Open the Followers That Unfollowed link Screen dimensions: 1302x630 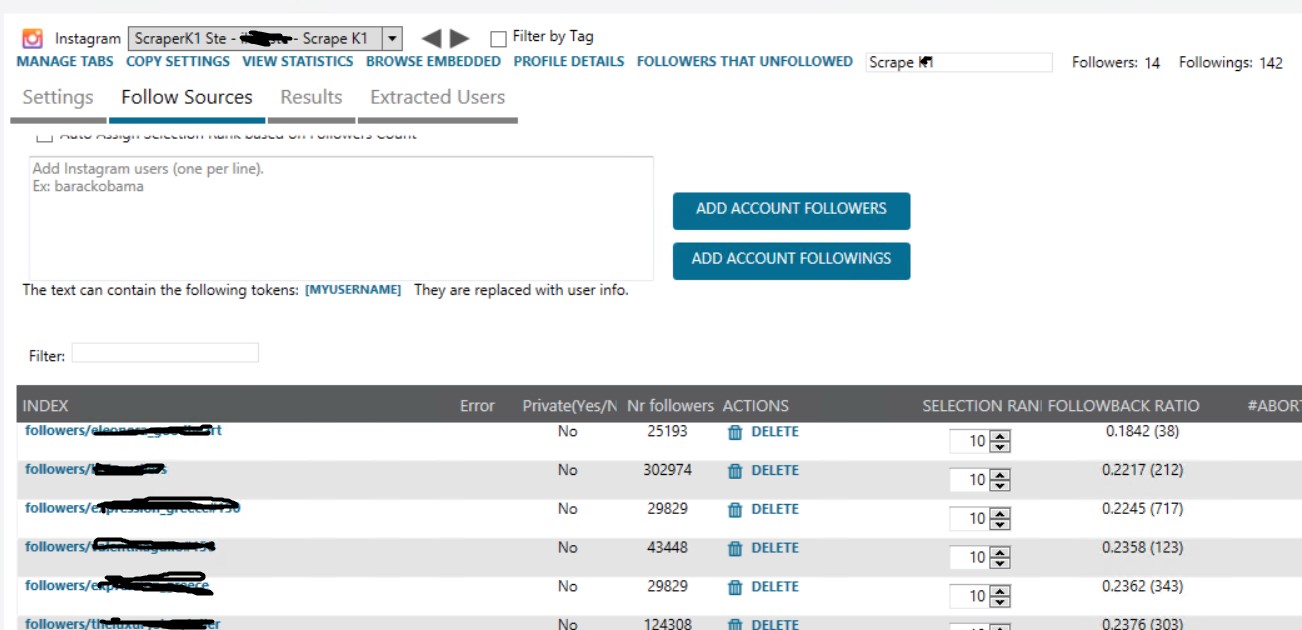744,62
